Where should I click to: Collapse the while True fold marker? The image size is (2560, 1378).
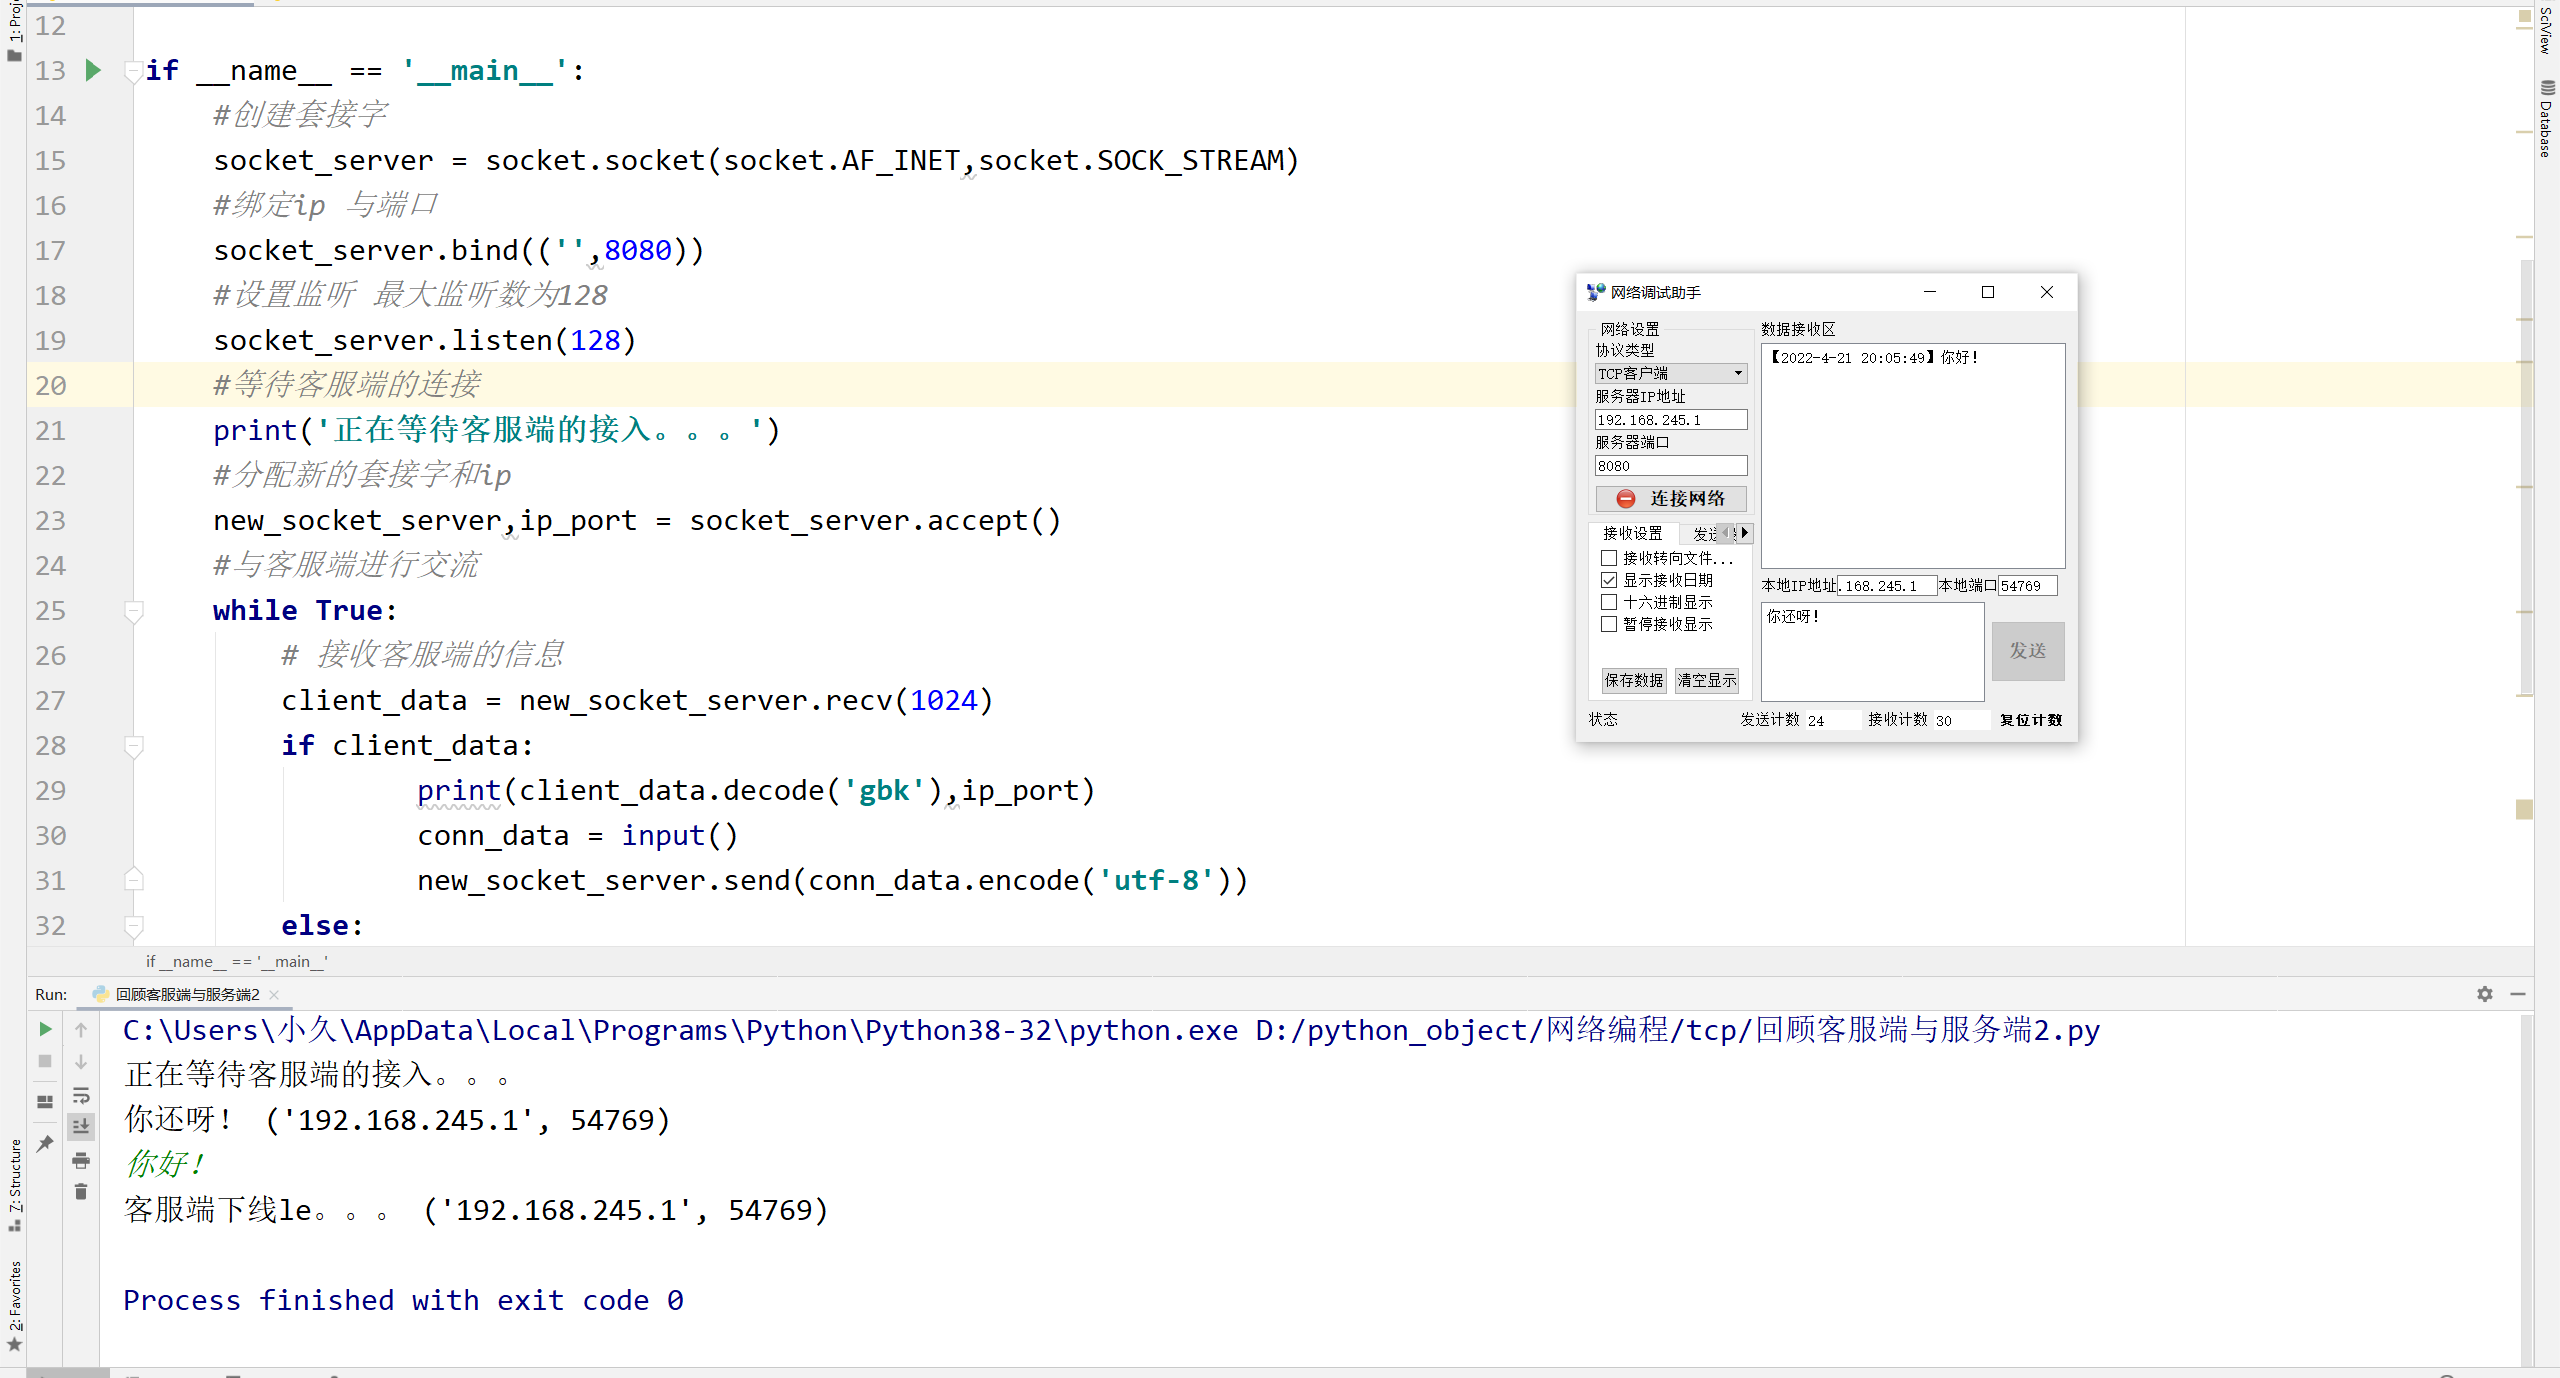click(133, 610)
